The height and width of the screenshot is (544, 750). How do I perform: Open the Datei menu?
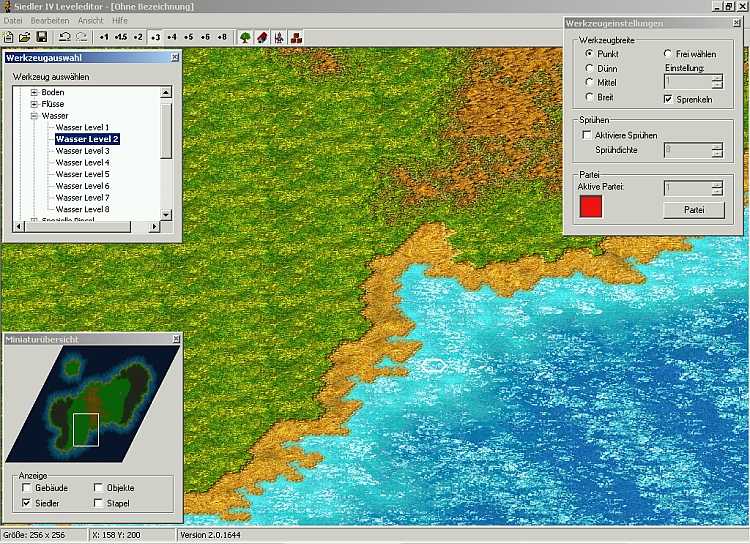[13, 21]
